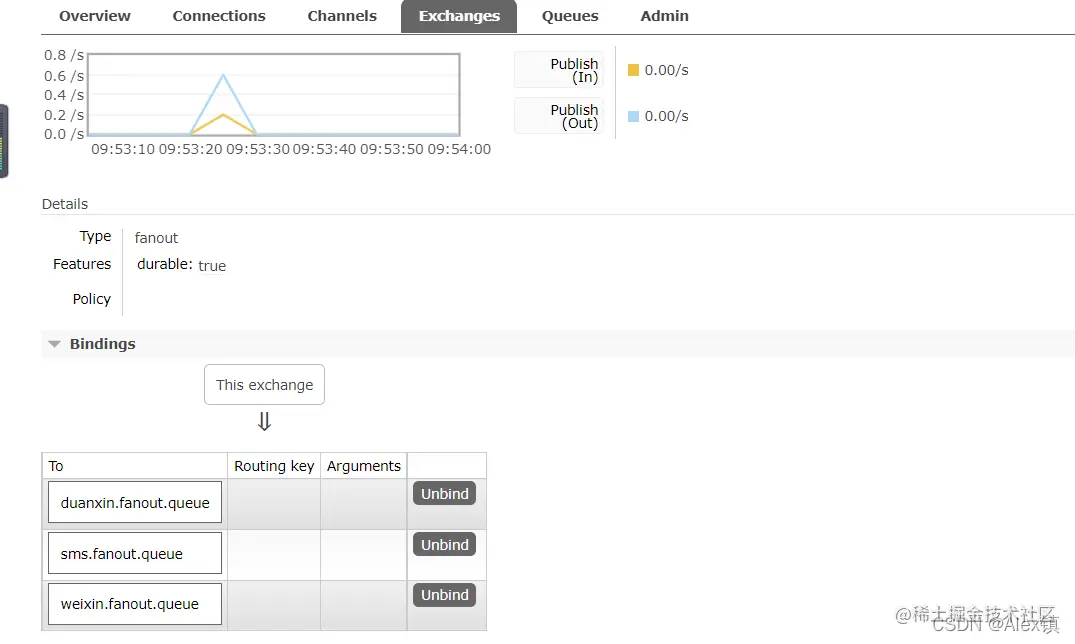Open the Overview tab
1075x644 pixels.
tap(95, 16)
